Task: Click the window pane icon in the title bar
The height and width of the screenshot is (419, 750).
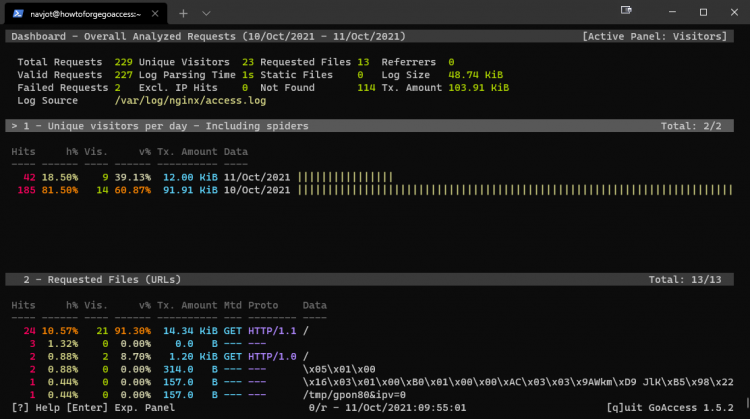Action: (626, 10)
